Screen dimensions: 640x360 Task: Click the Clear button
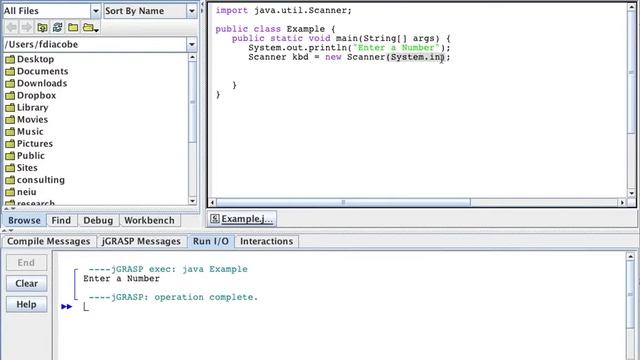coord(27,283)
